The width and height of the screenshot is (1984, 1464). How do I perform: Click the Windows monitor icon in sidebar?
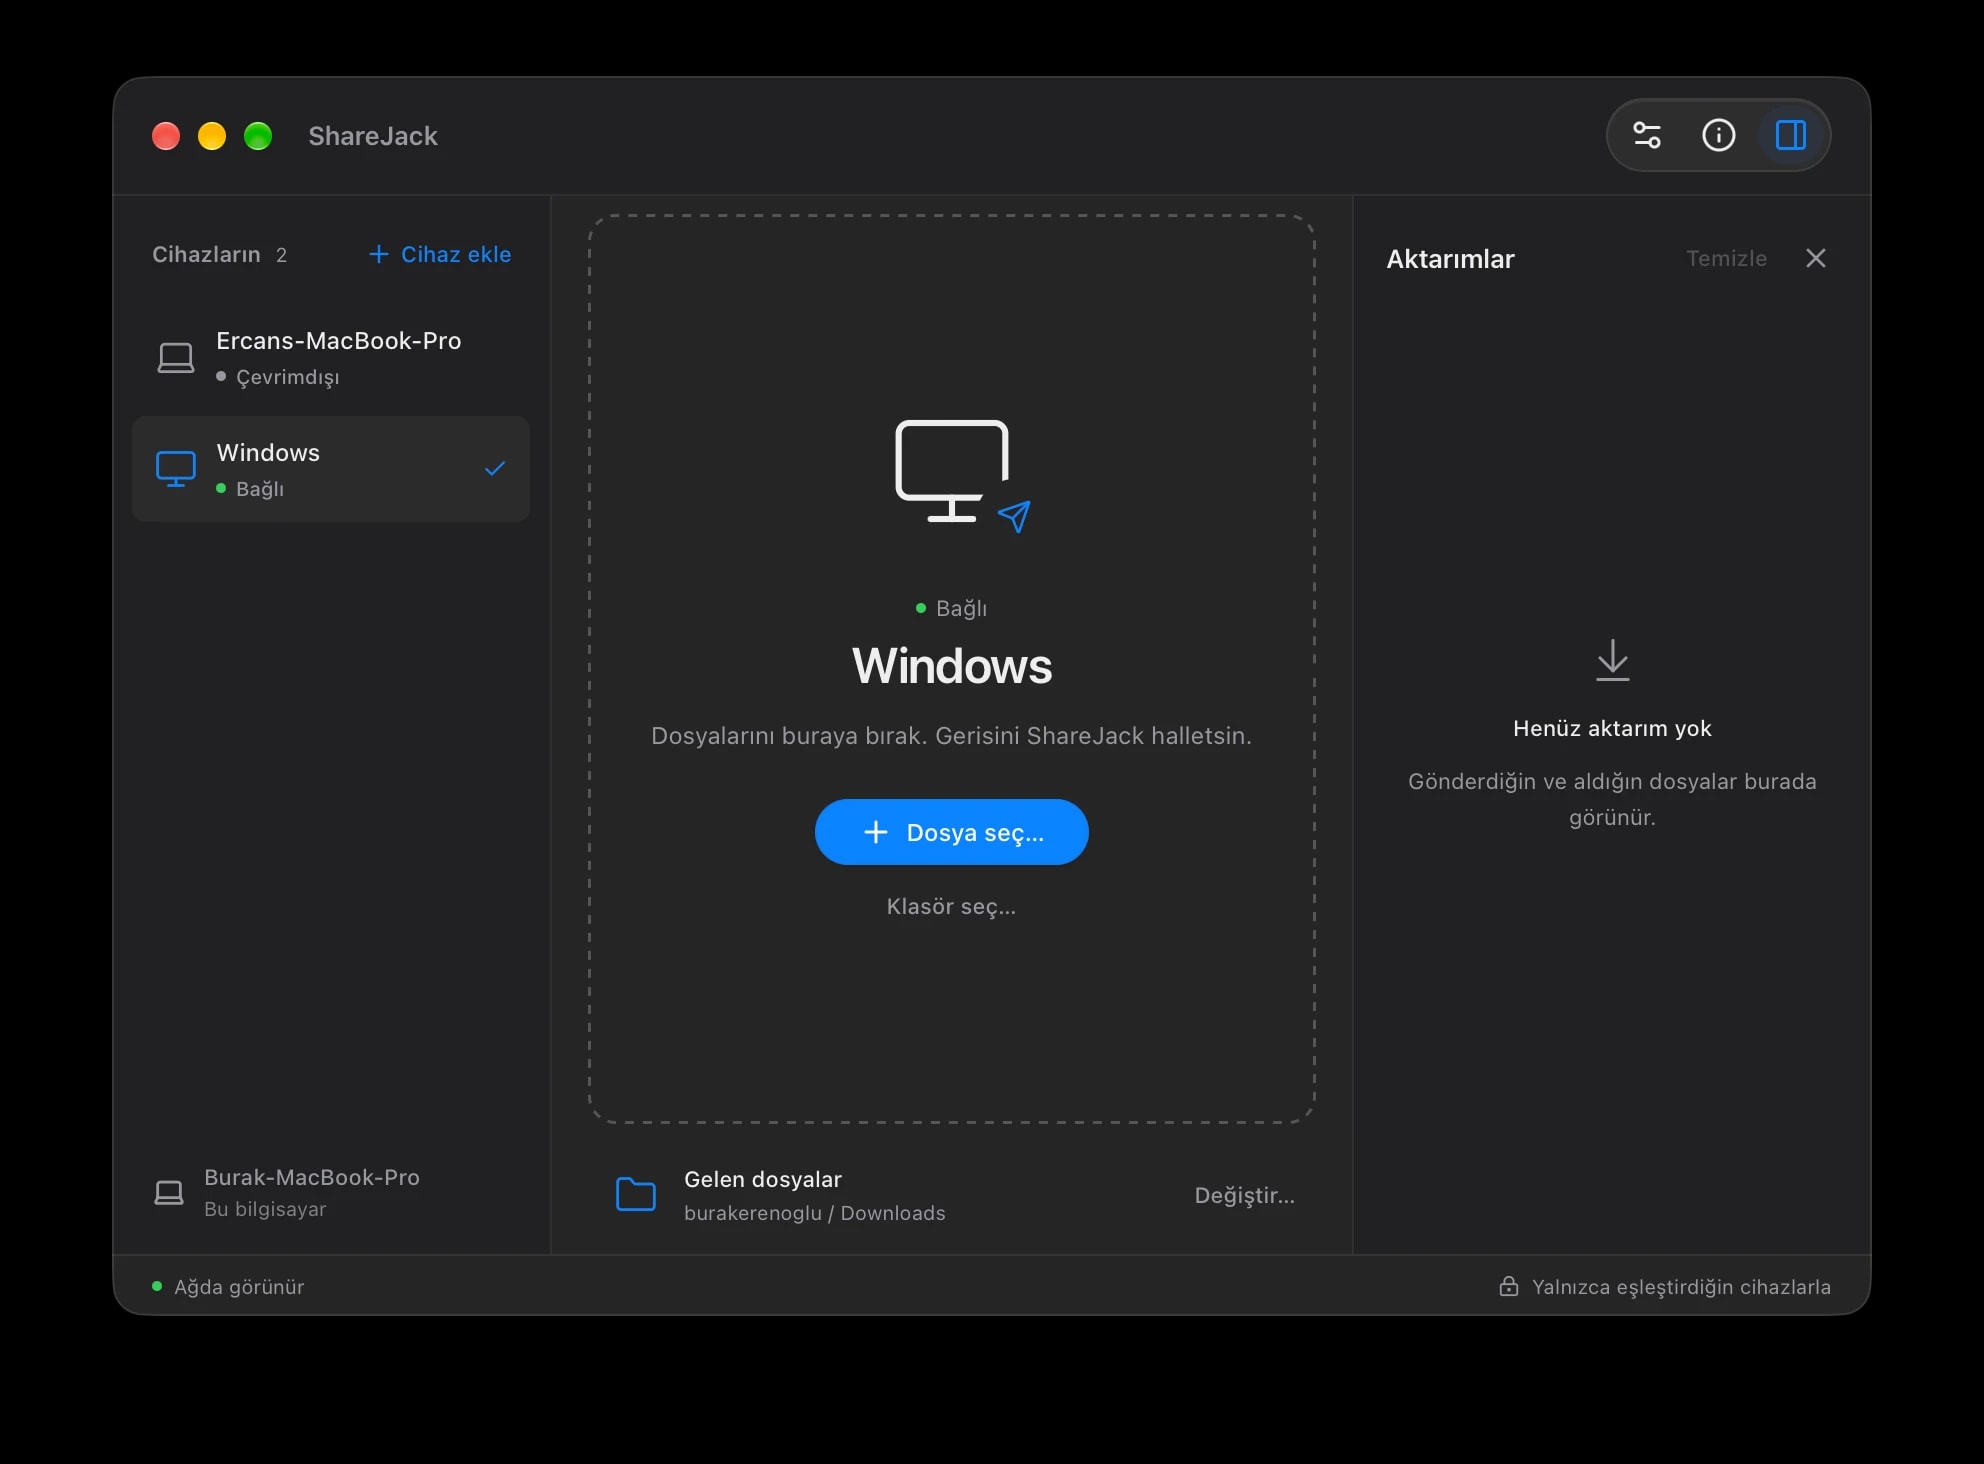coord(176,469)
